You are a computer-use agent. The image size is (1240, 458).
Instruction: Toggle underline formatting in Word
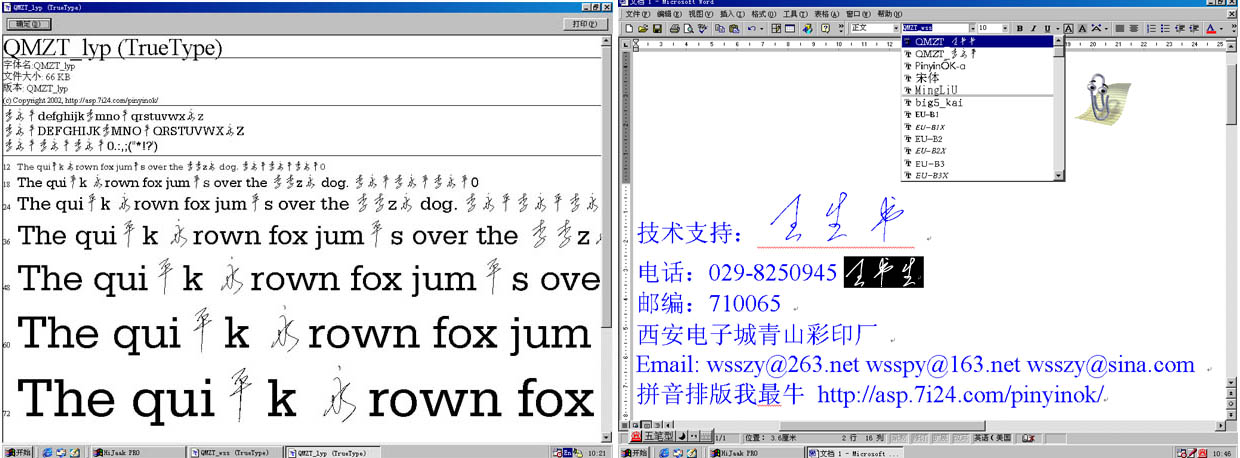pyautogui.click(x=1047, y=28)
